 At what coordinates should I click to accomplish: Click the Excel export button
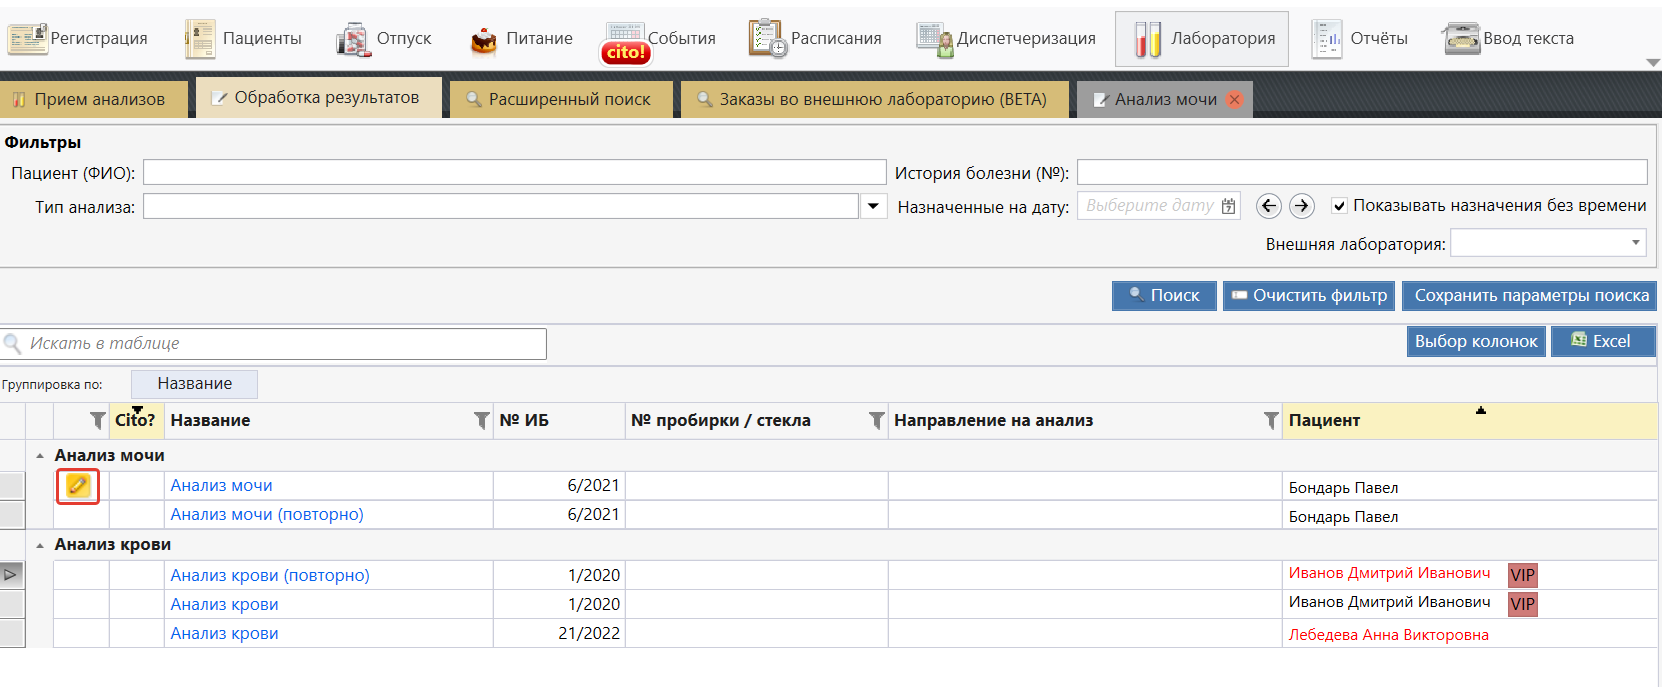[x=1602, y=342]
